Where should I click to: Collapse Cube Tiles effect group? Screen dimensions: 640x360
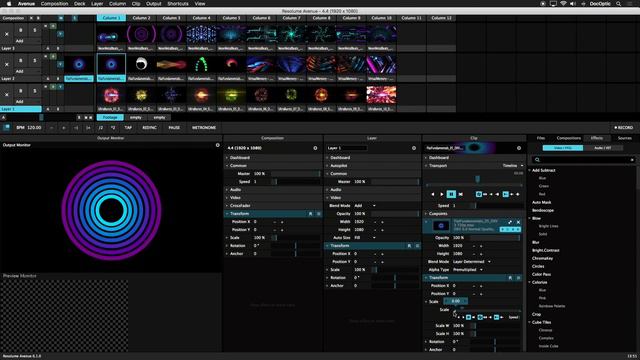coord(530,322)
